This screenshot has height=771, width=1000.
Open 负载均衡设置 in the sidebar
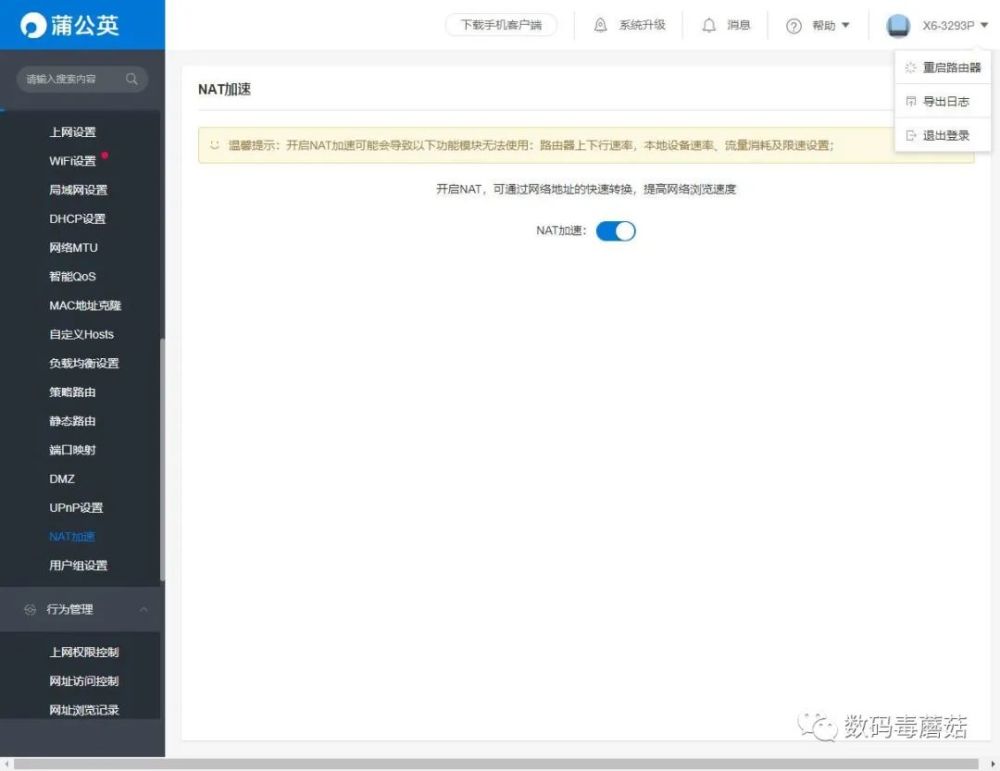click(84, 363)
